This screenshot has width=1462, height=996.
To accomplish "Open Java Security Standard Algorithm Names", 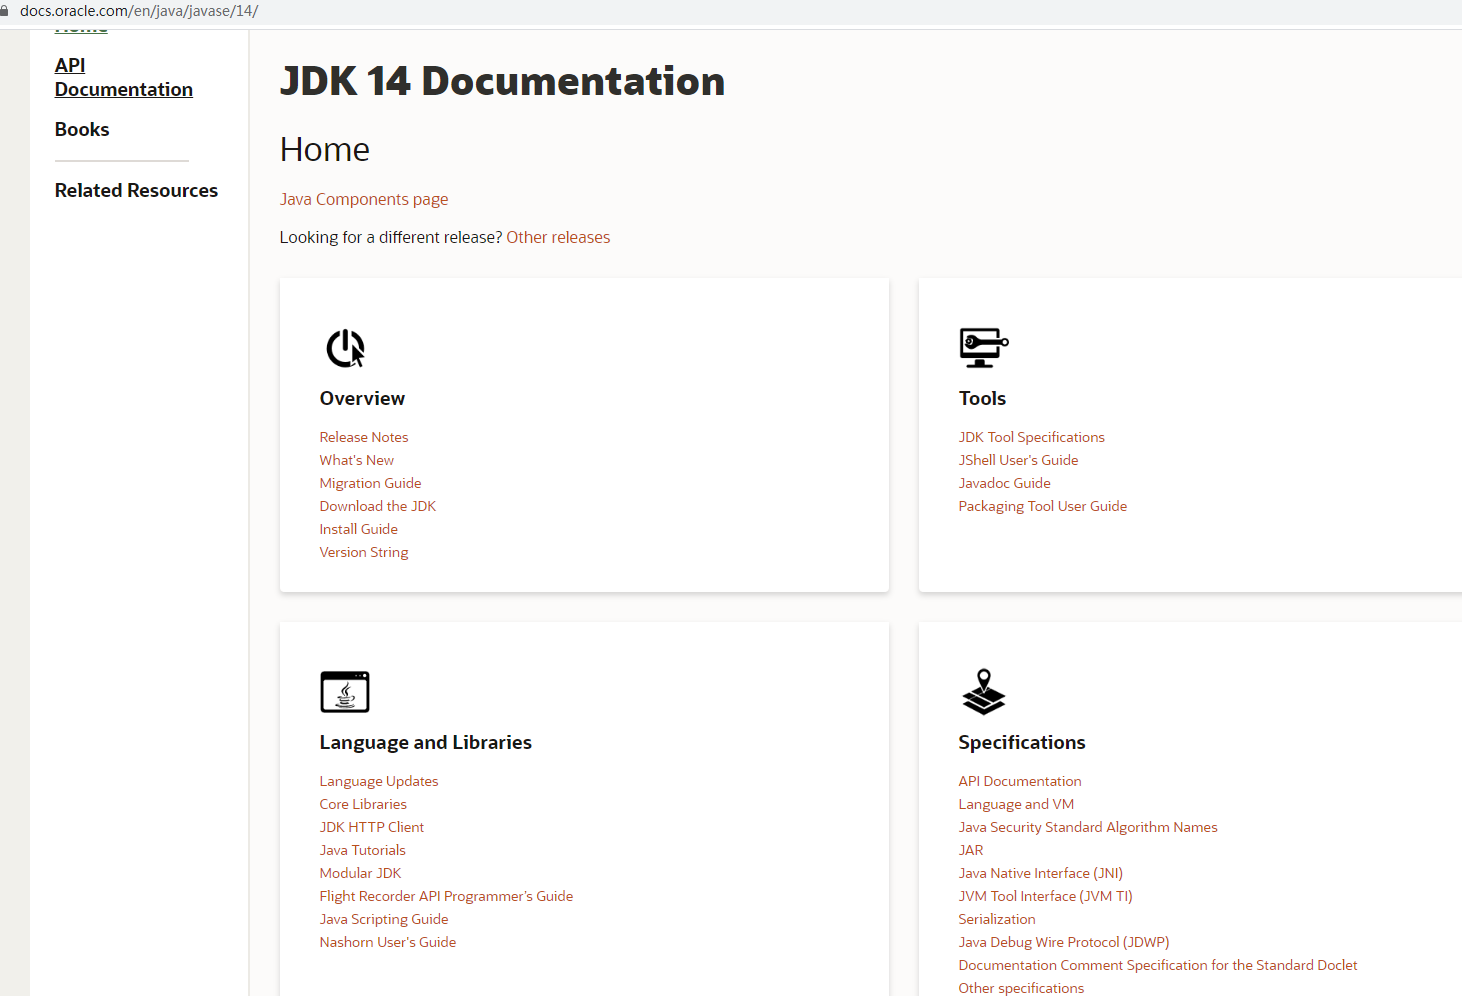I will coord(1088,827).
